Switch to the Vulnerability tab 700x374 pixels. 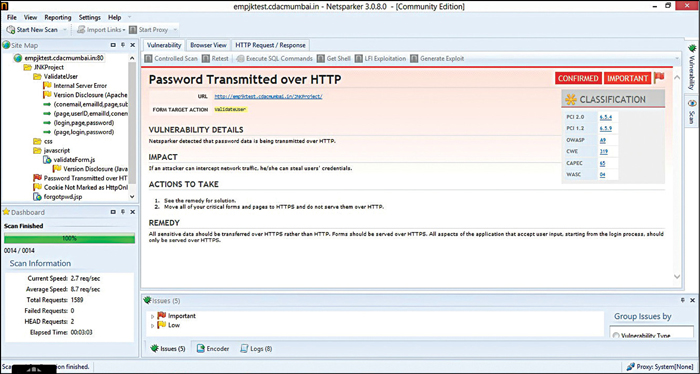tap(164, 45)
